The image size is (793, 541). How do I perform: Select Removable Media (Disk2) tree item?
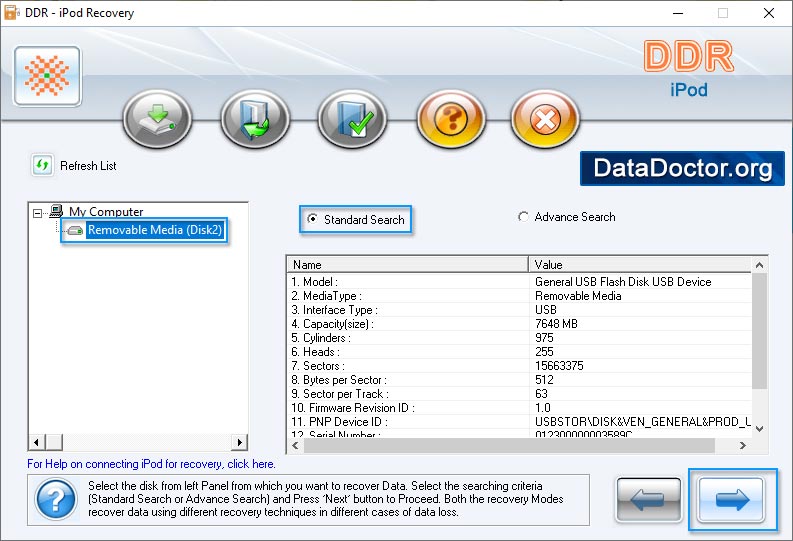155,230
